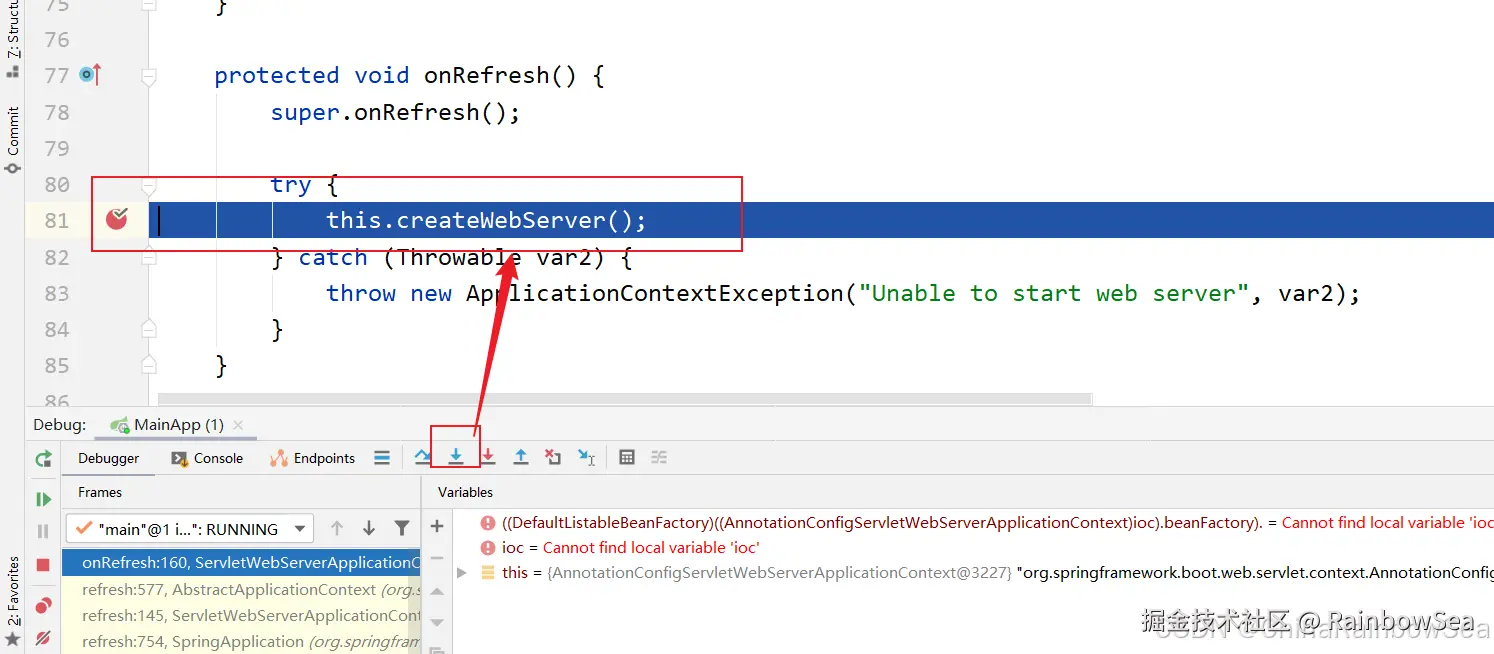Screen dimensions: 1494x654
Task: Click line number 83 in the gutter
Action: [57, 293]
